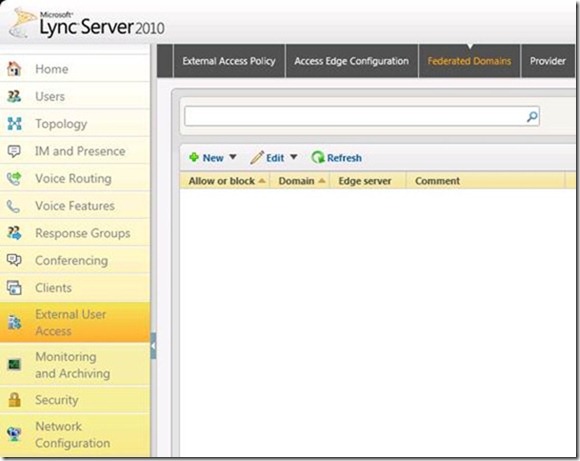The height and width of the screenshot is (461, 580).
Task: Open Voice Routing section
Action: point(75,178)
